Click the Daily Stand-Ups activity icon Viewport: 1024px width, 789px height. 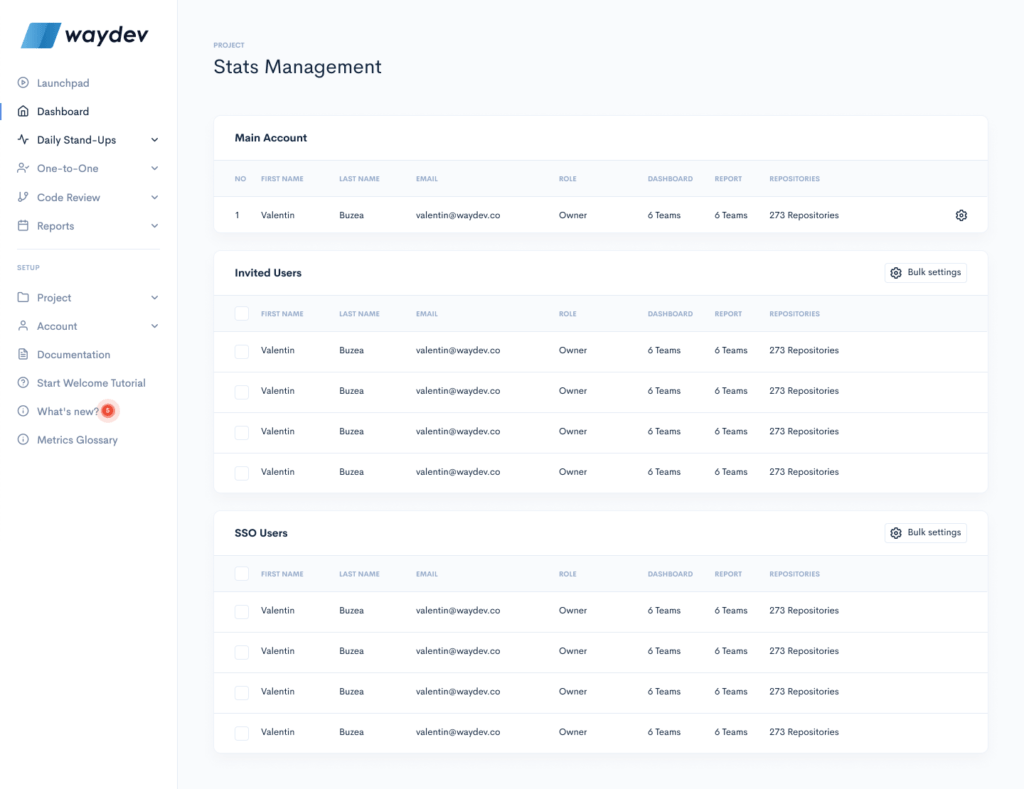point(22,140)
